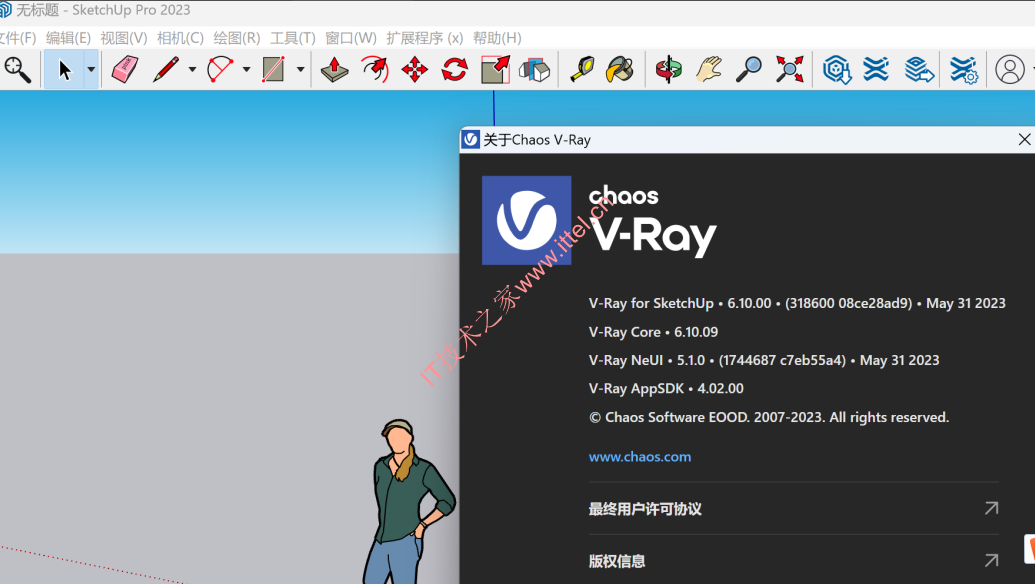The height and width of the screenshot is (584, 1035).
Task: Open the 相机(C) menu
Action: [x=180, y=38]
